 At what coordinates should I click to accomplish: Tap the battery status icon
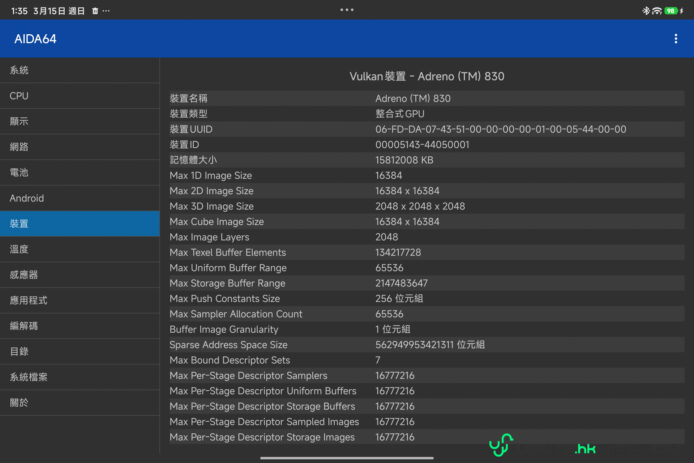click(672, 10)
